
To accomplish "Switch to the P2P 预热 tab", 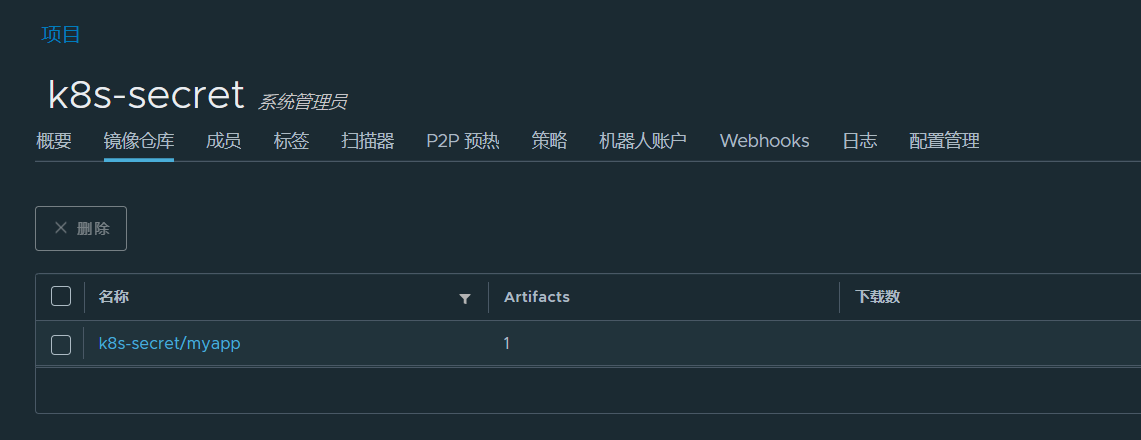I will (463, 141).
